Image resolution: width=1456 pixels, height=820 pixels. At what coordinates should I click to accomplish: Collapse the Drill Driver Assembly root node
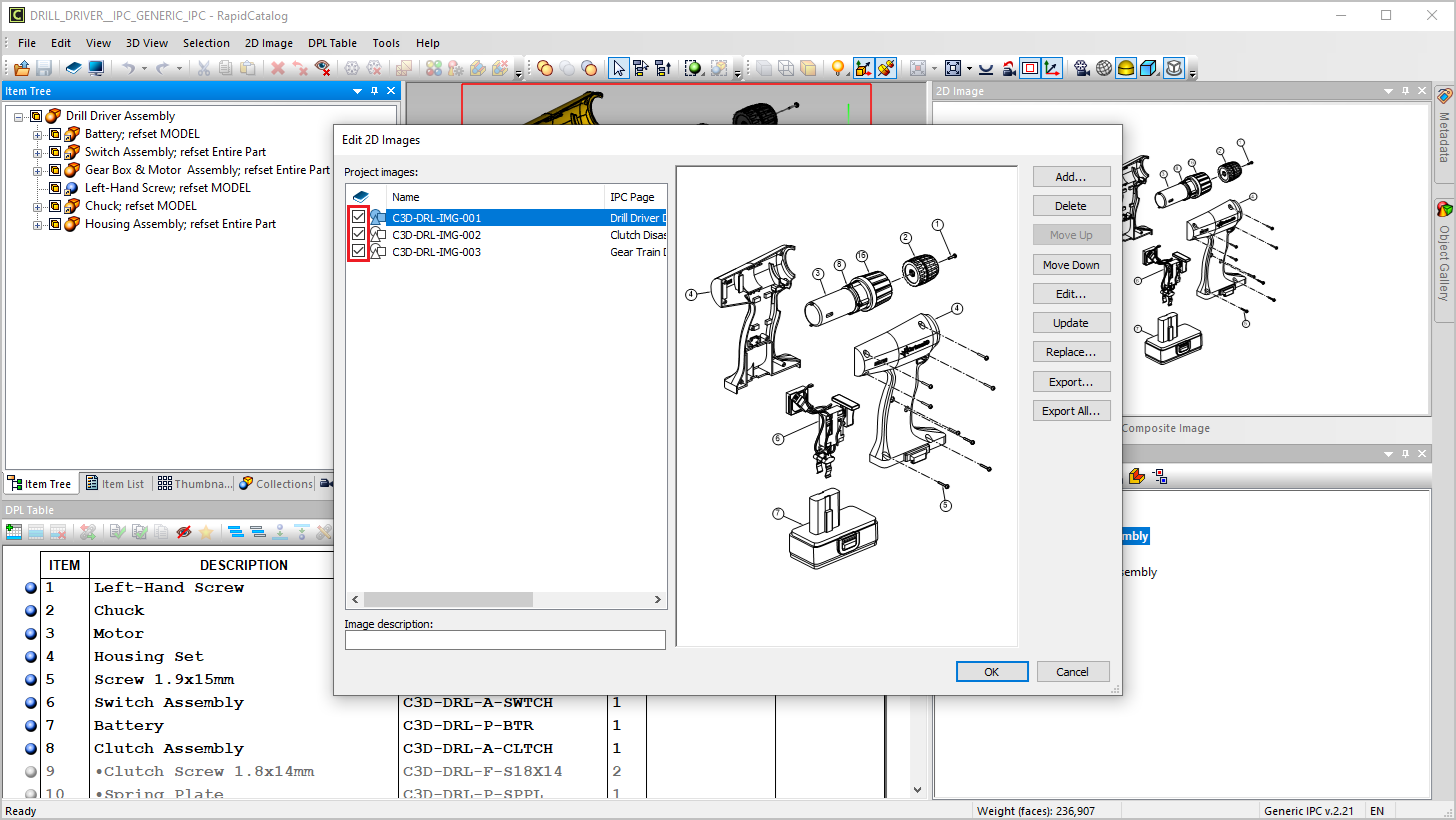[19, 116]
